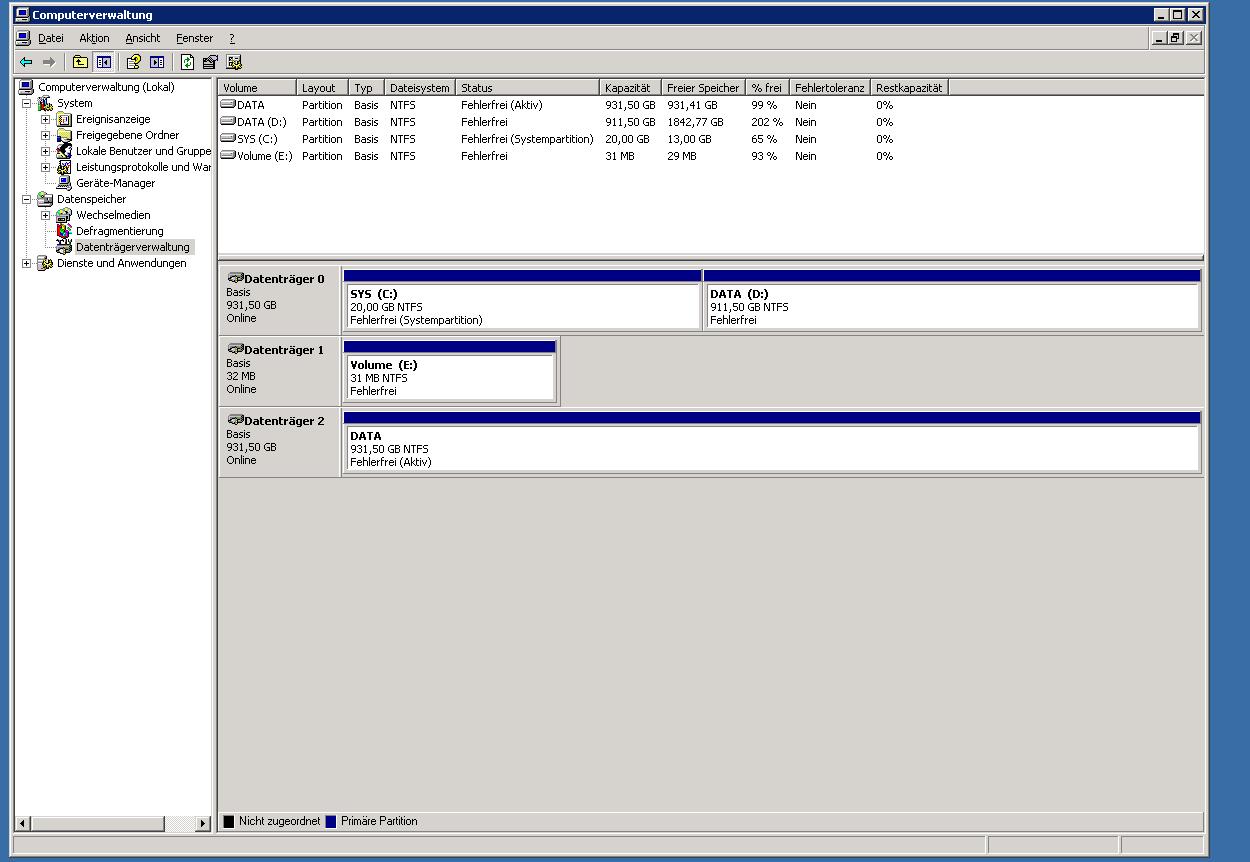Click the drive icon beside Volume (E:) row

click(x=228, y=156)
